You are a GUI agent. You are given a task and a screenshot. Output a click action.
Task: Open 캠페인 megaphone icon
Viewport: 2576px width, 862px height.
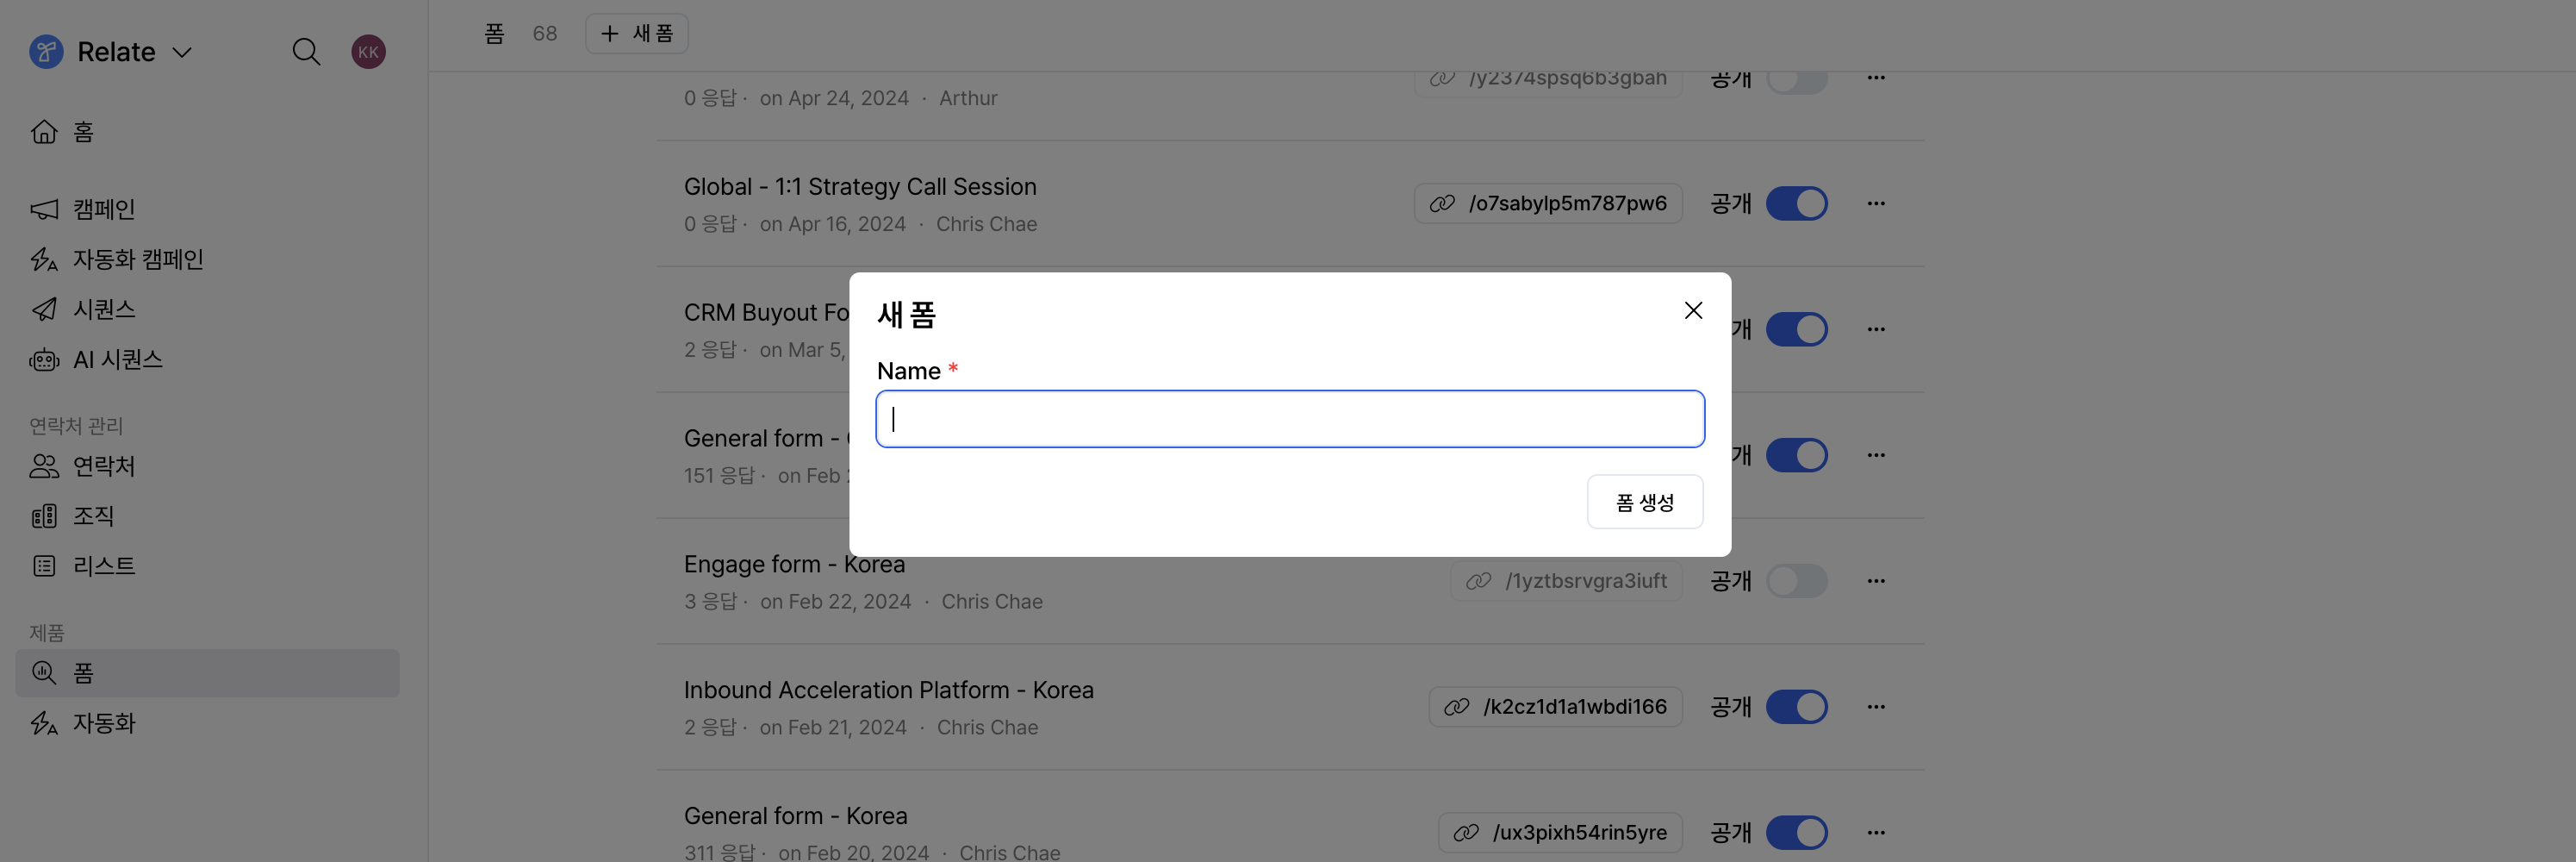pyautogui.click(x=44, y=209)
